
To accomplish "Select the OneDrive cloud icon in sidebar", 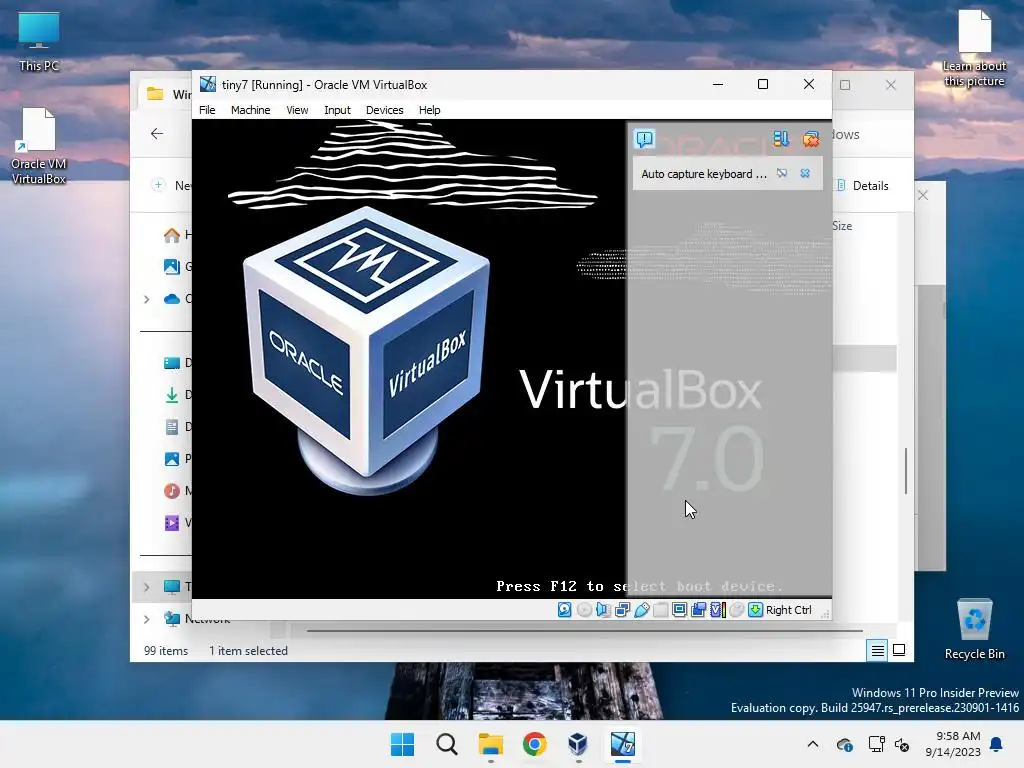I will point(172,299).
